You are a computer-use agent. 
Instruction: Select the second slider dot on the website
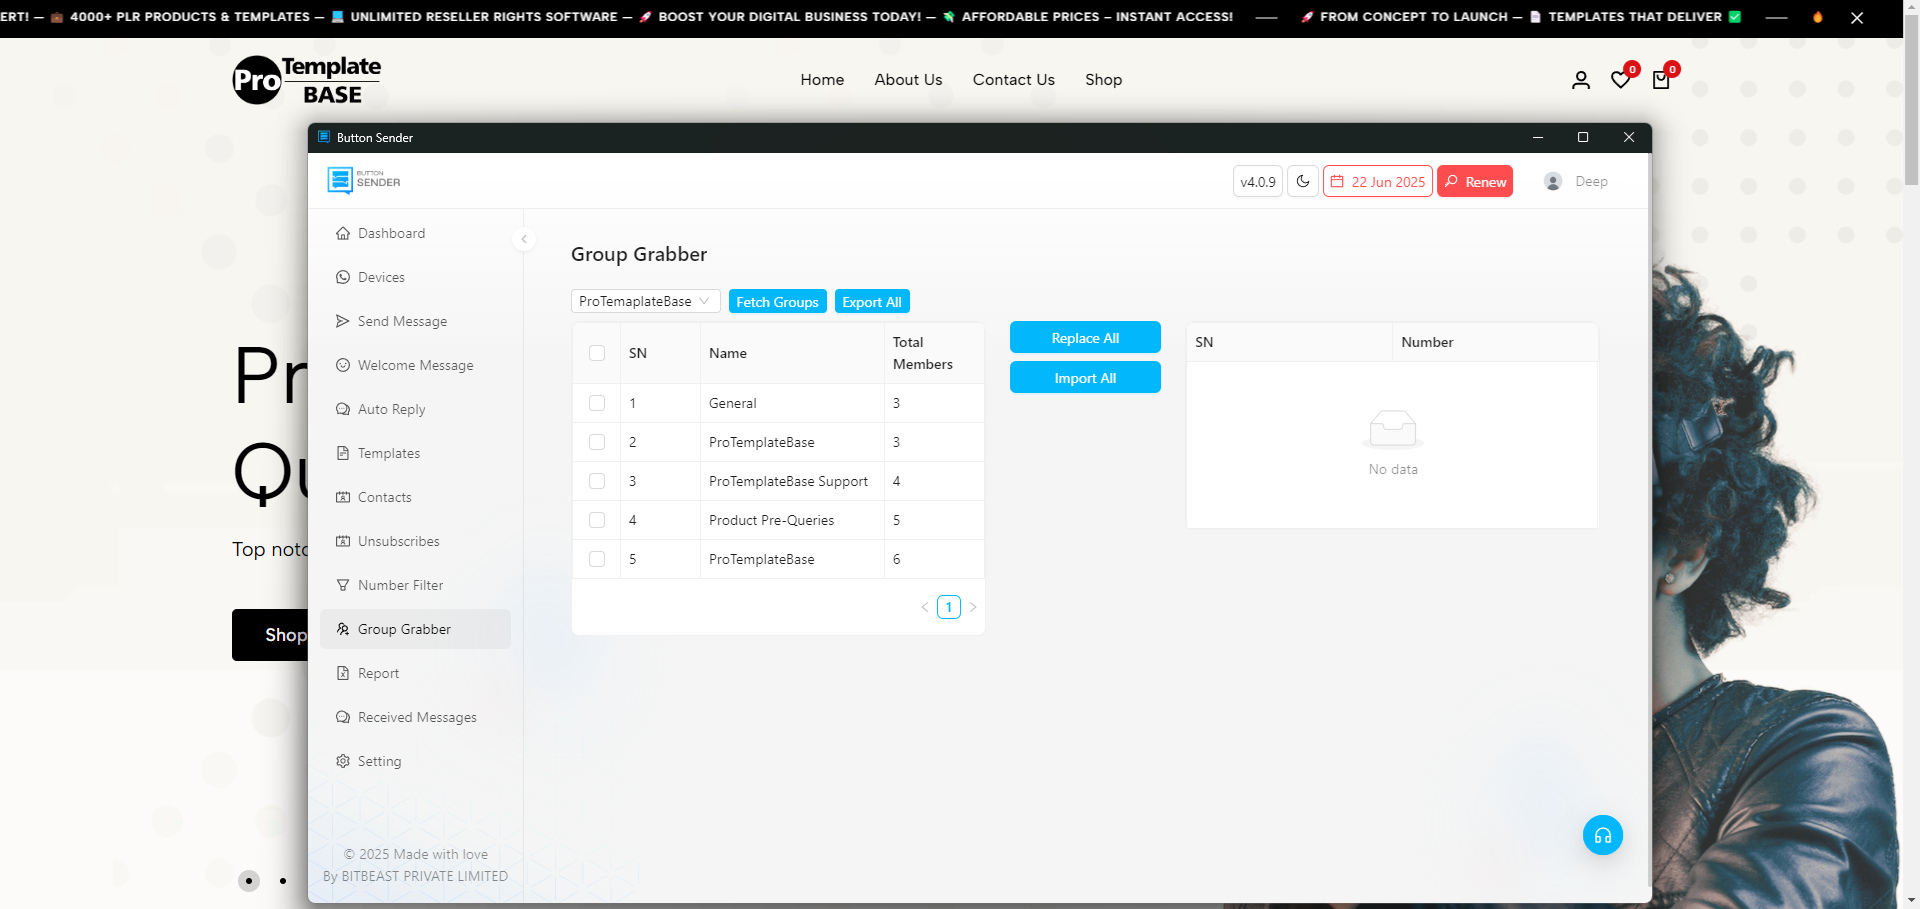(283, 881)
